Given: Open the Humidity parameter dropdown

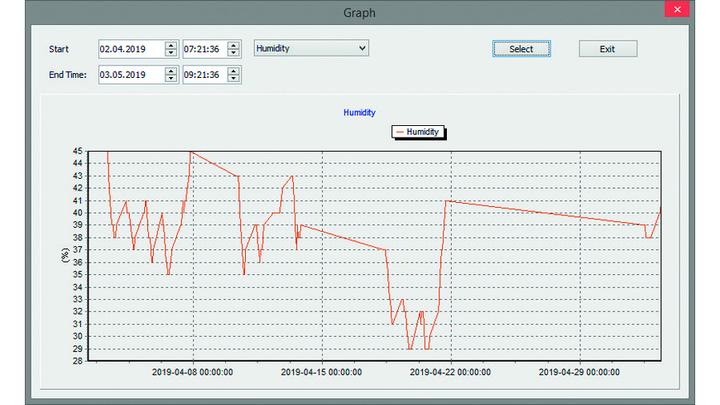Looking at the screenshot, I should (x=311, y=48).
